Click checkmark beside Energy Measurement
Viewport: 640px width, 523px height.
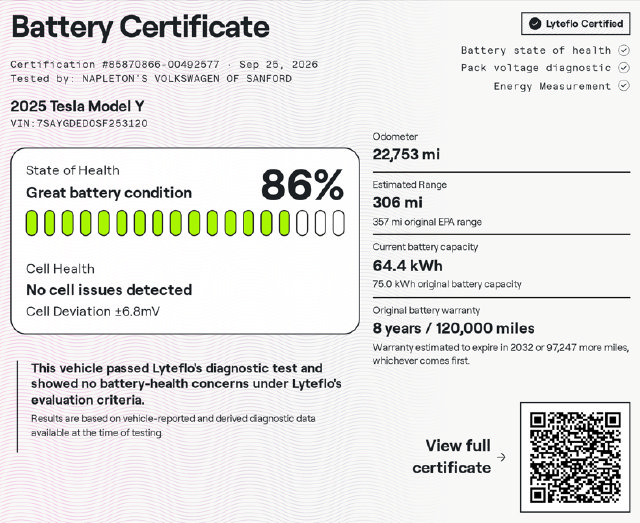(x=623, y=86)
